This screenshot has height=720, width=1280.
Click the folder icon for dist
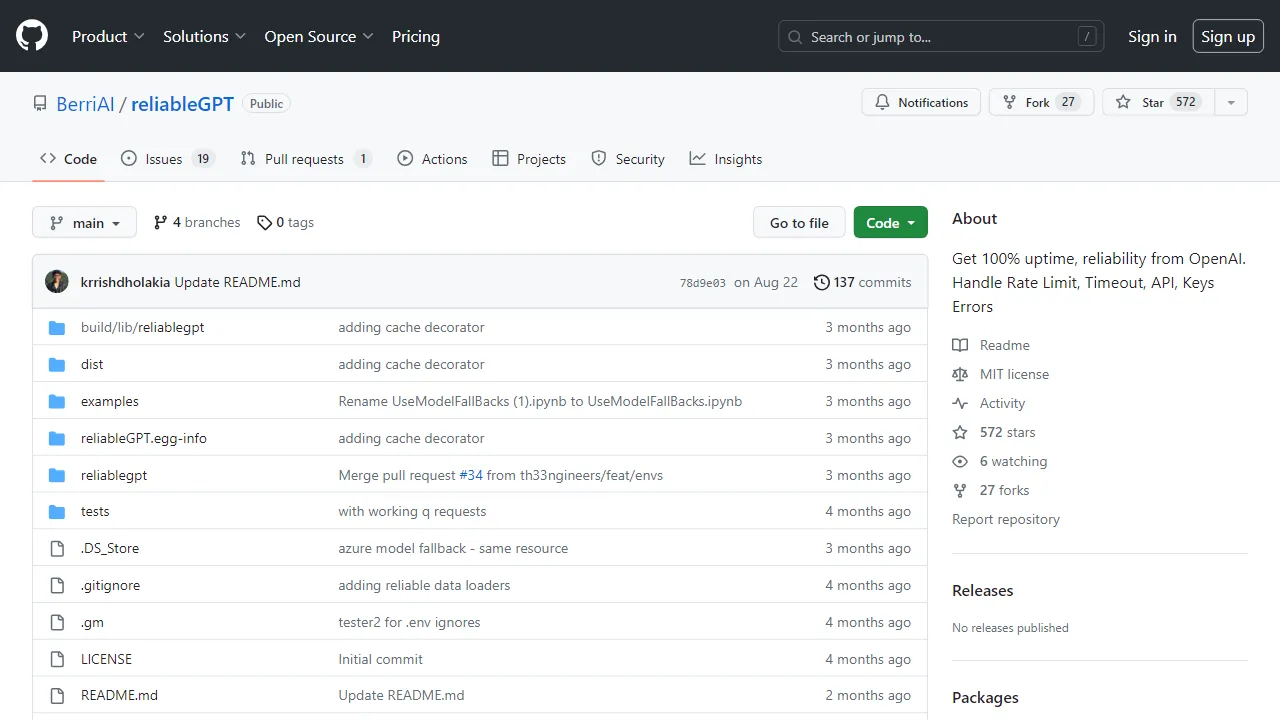pyautogui.click(x=57, y=364)
